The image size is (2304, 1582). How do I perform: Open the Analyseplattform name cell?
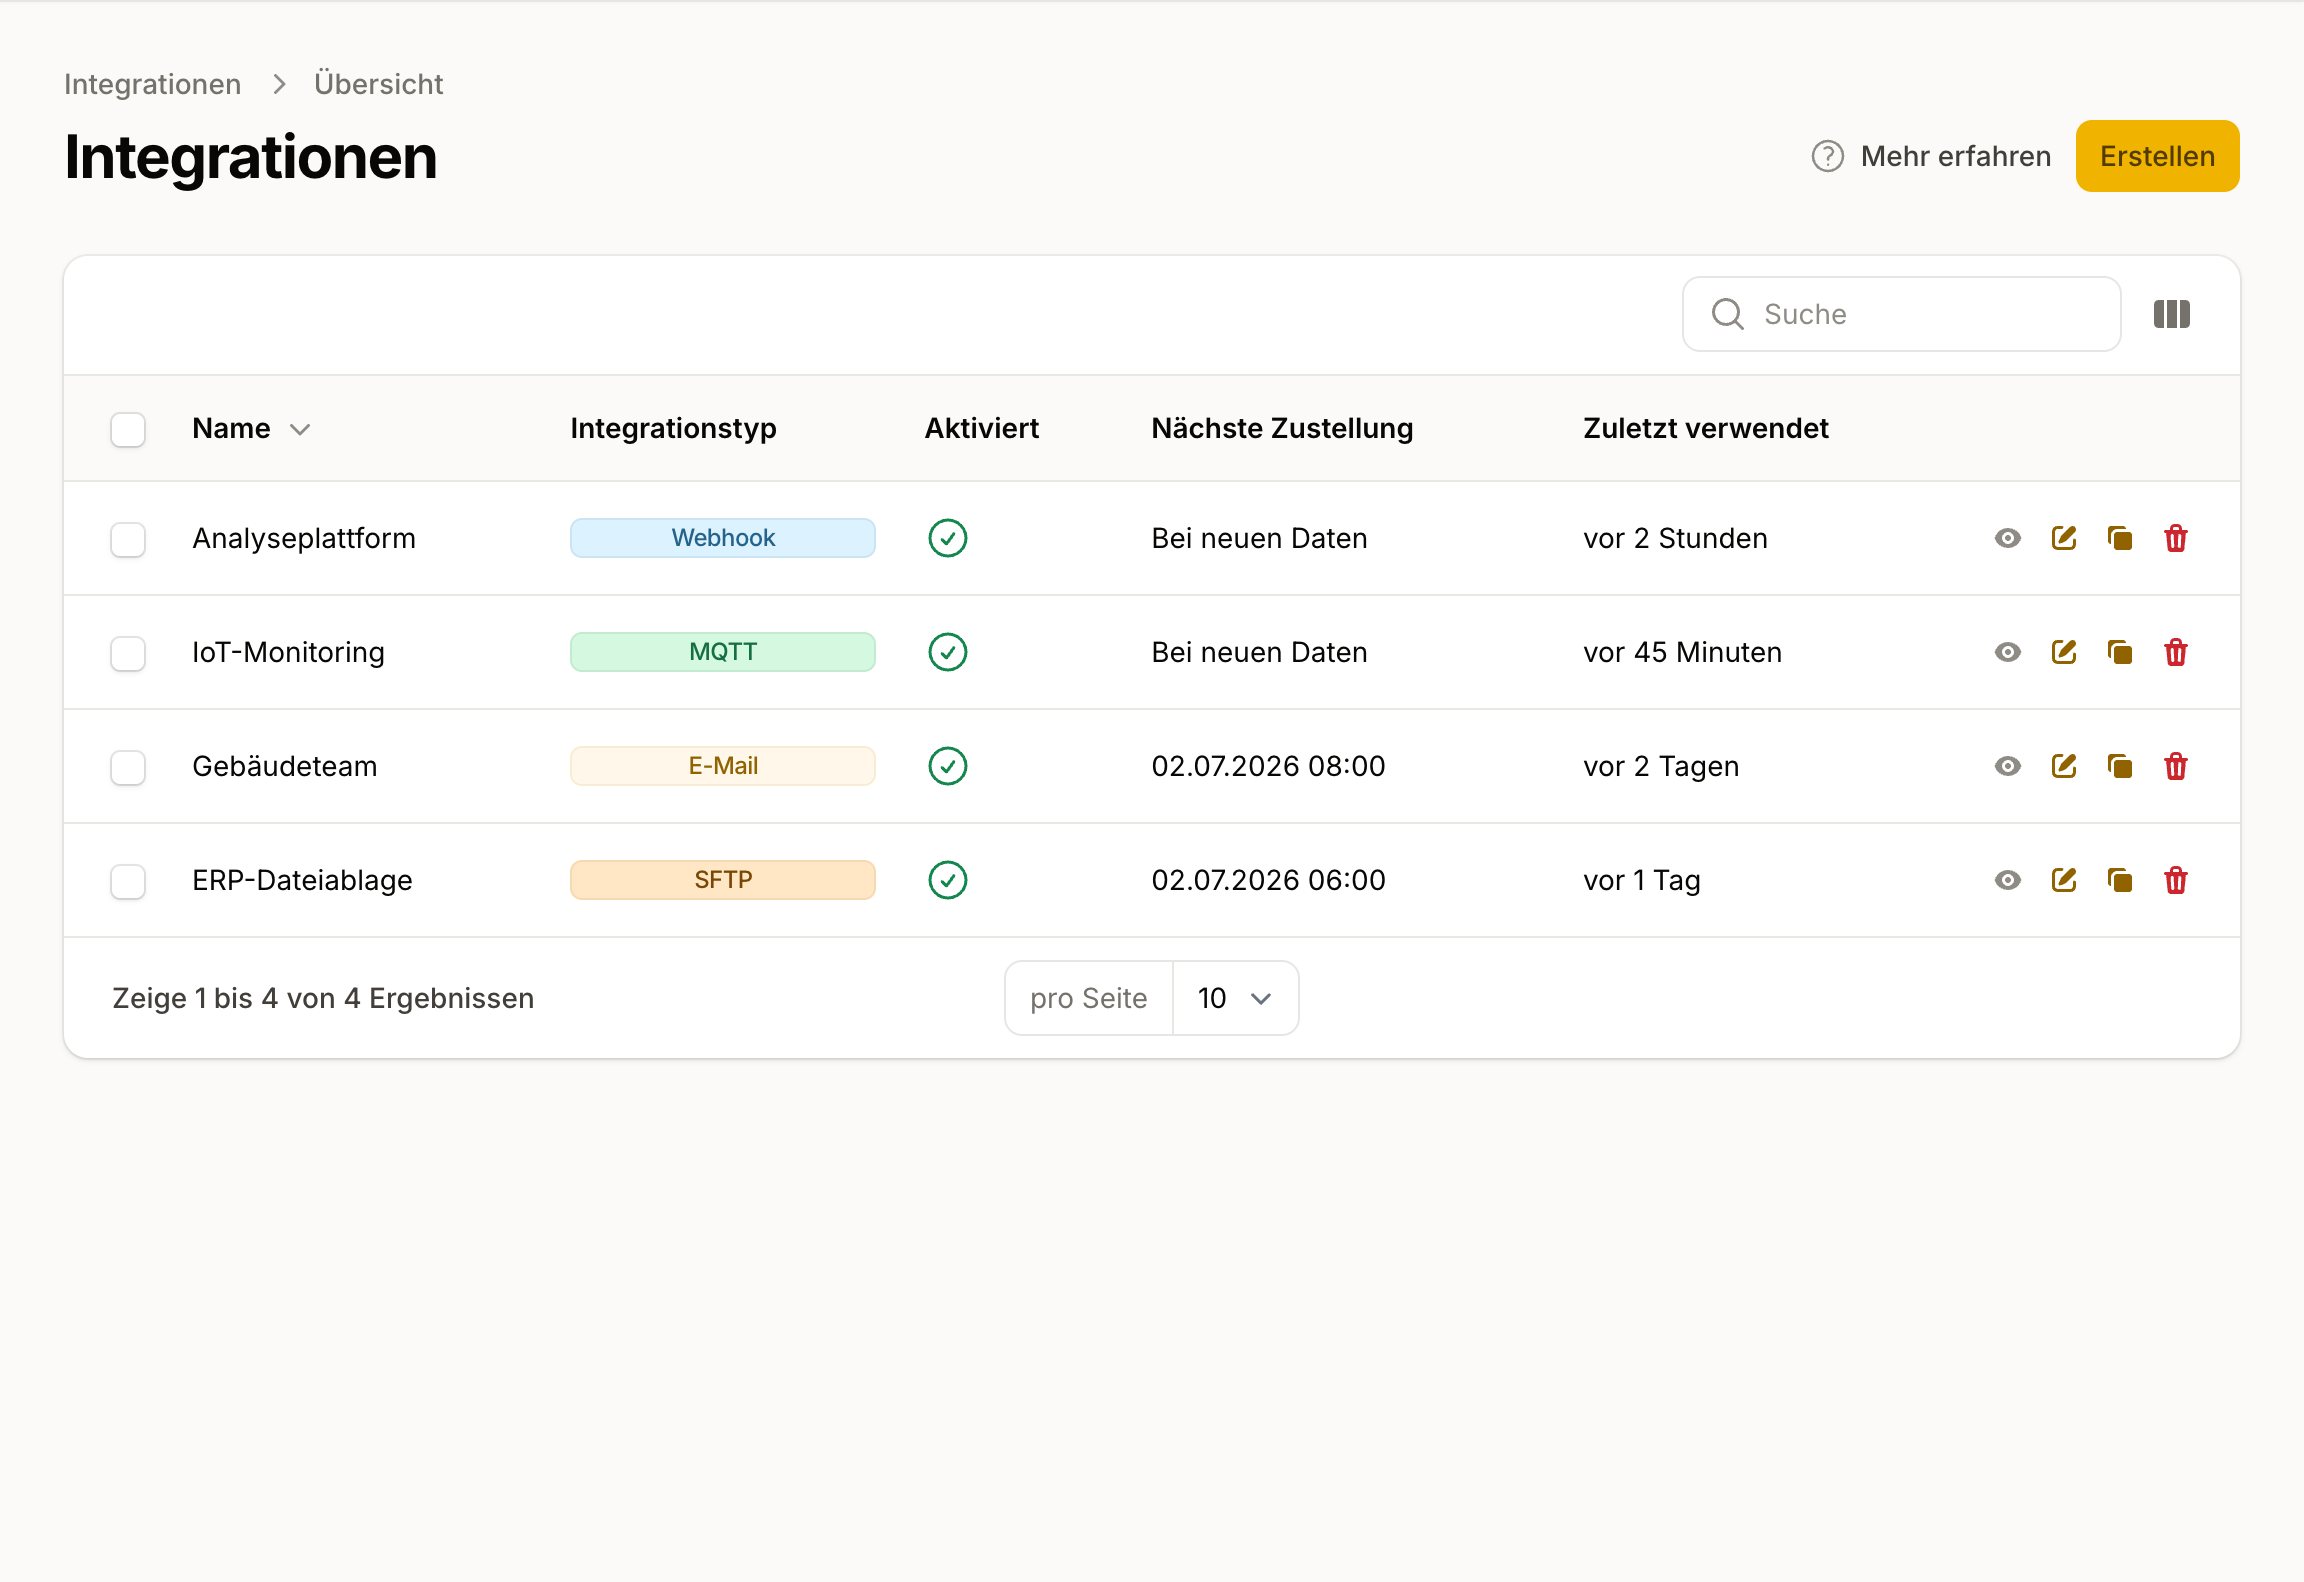click(x=304, y=538)
